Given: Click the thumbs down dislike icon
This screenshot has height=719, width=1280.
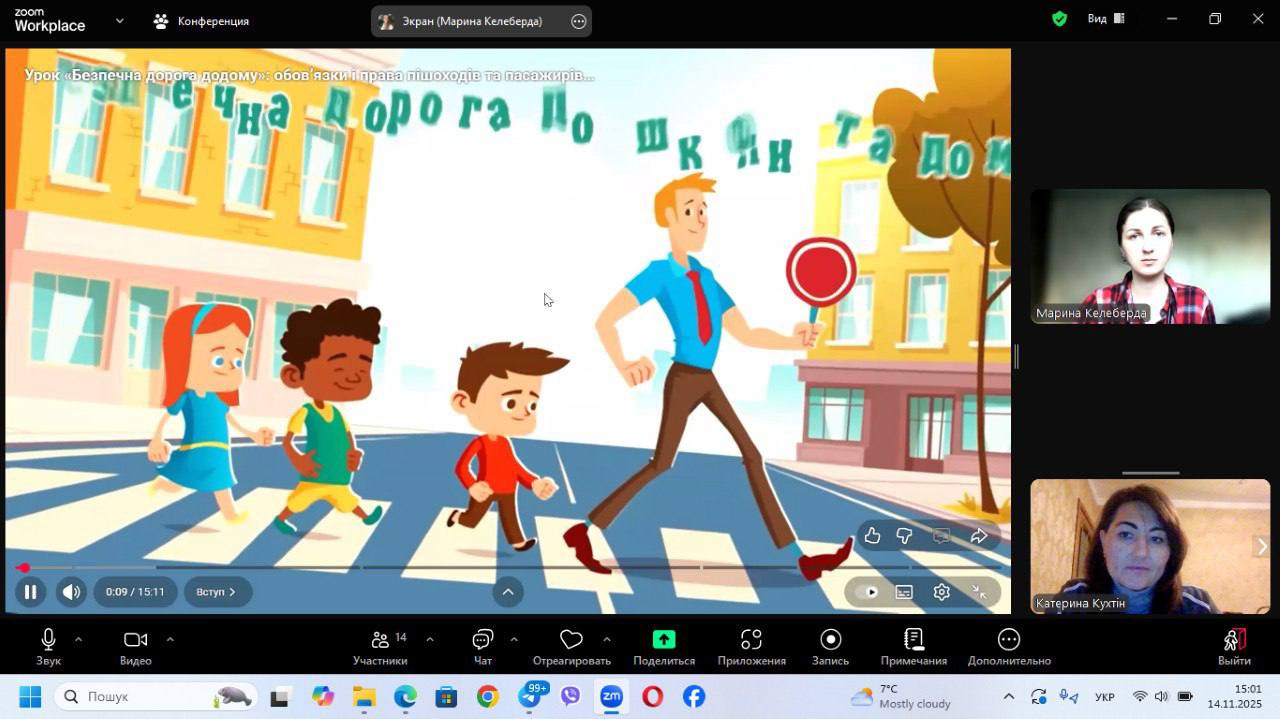Looking at the screenshot, I should click(x=904, y=536).
